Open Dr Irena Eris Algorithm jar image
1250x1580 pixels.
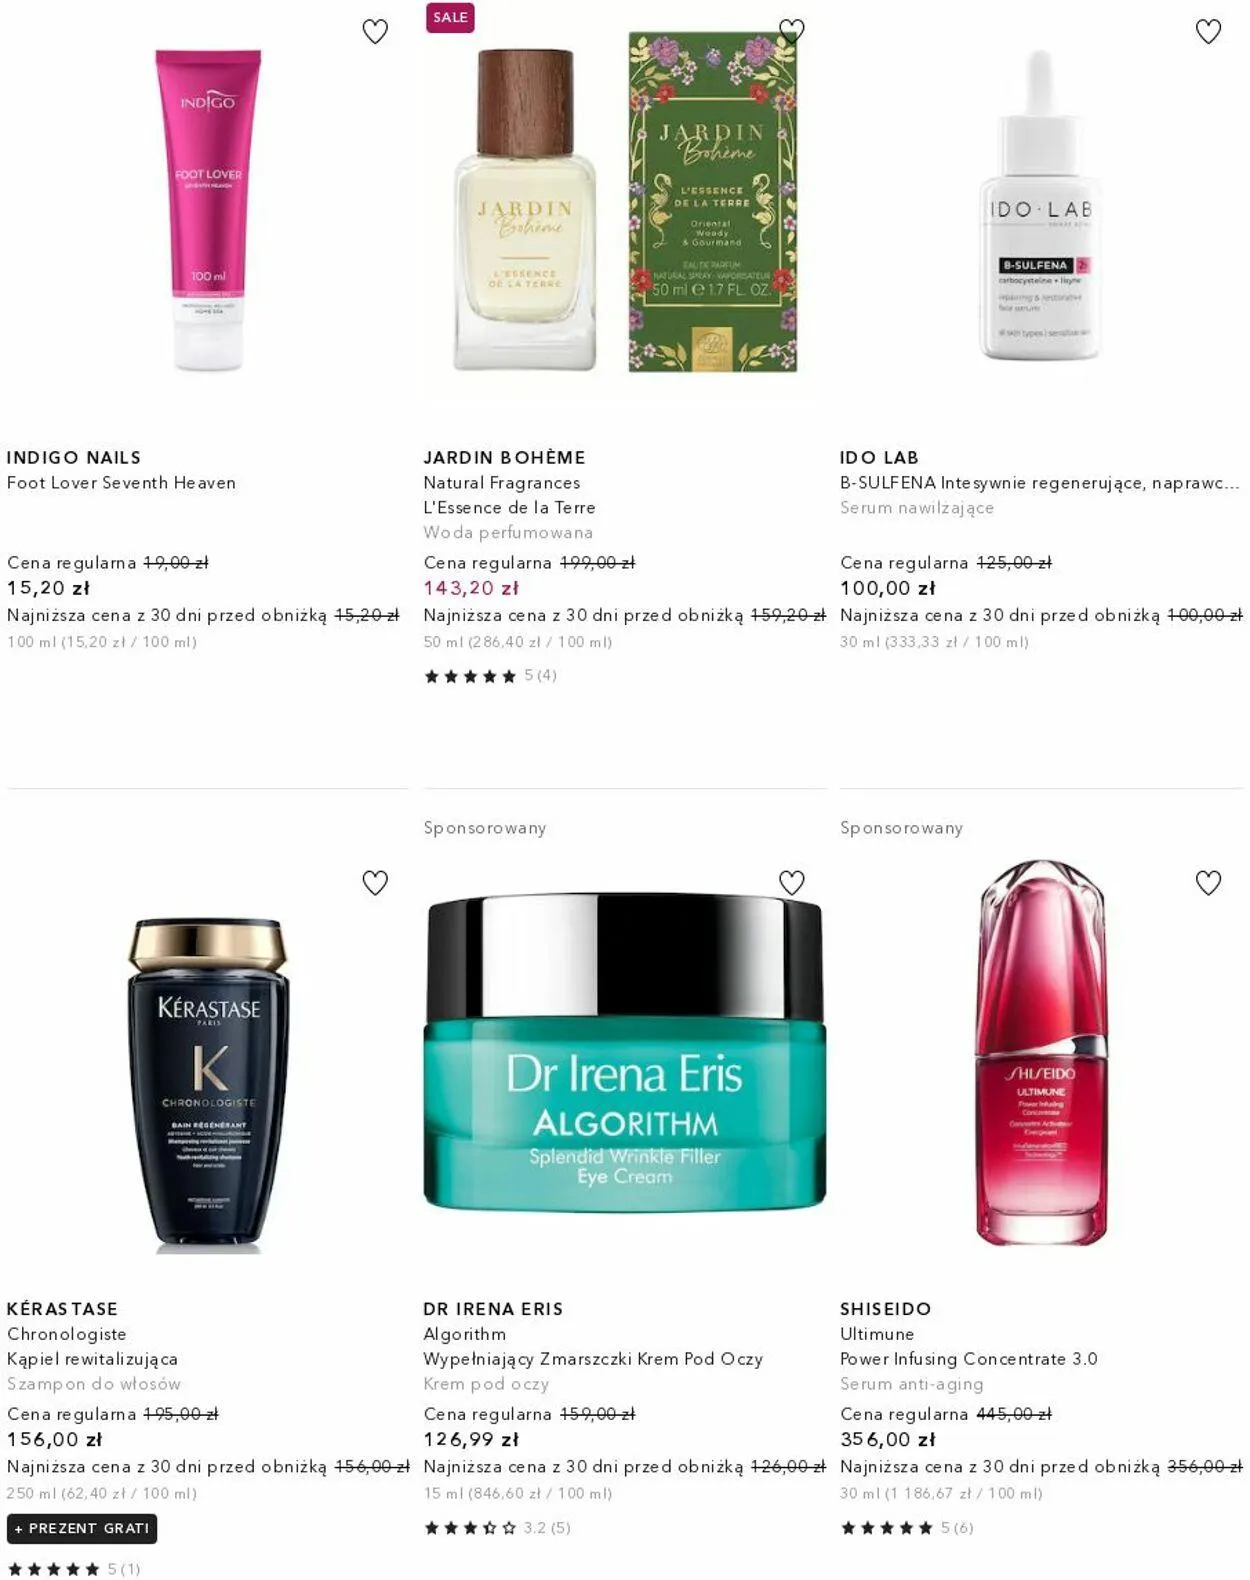pyautogui.click(x=625, y=1052)
